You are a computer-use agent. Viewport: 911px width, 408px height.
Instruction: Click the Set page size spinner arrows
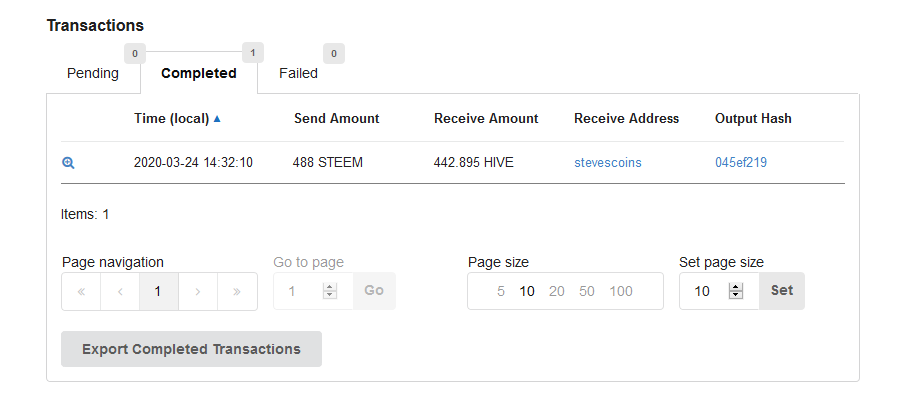pos(736,291)
